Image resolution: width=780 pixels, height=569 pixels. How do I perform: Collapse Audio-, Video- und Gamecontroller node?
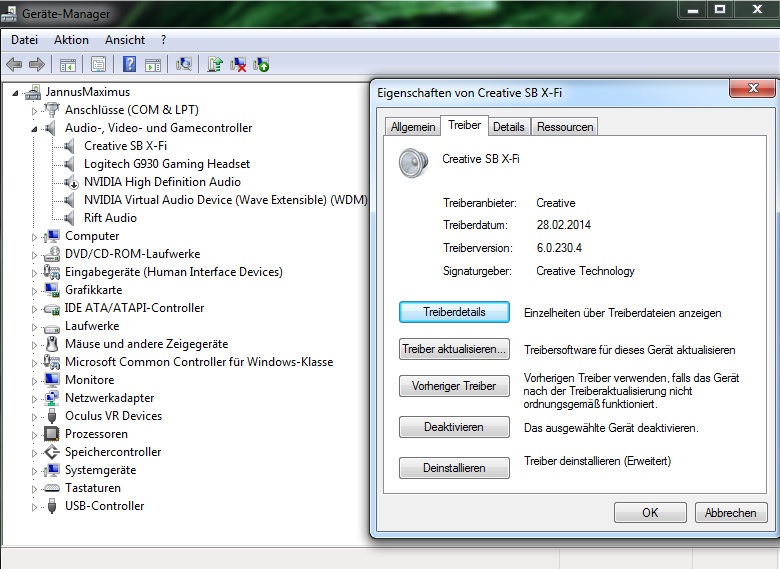point(34,129)
